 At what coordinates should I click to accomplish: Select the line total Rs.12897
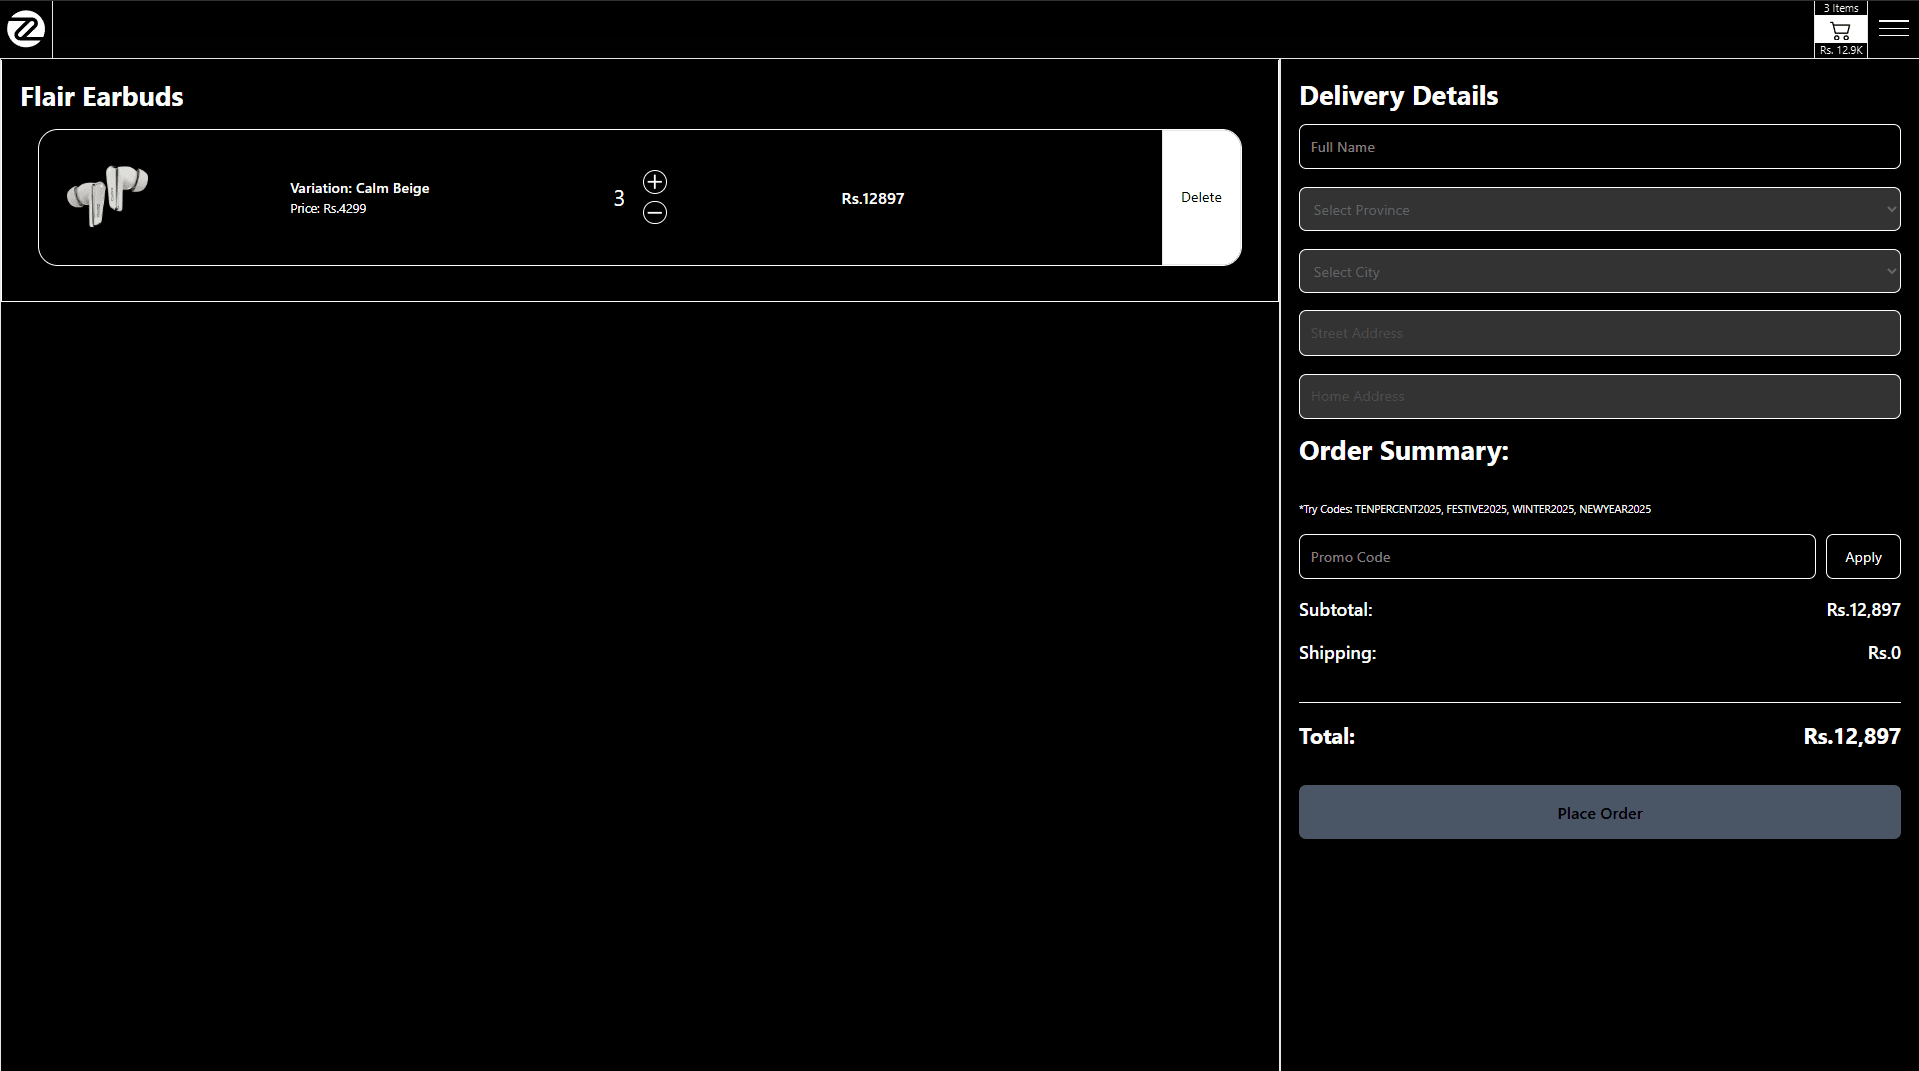click(x=872, y=198)
